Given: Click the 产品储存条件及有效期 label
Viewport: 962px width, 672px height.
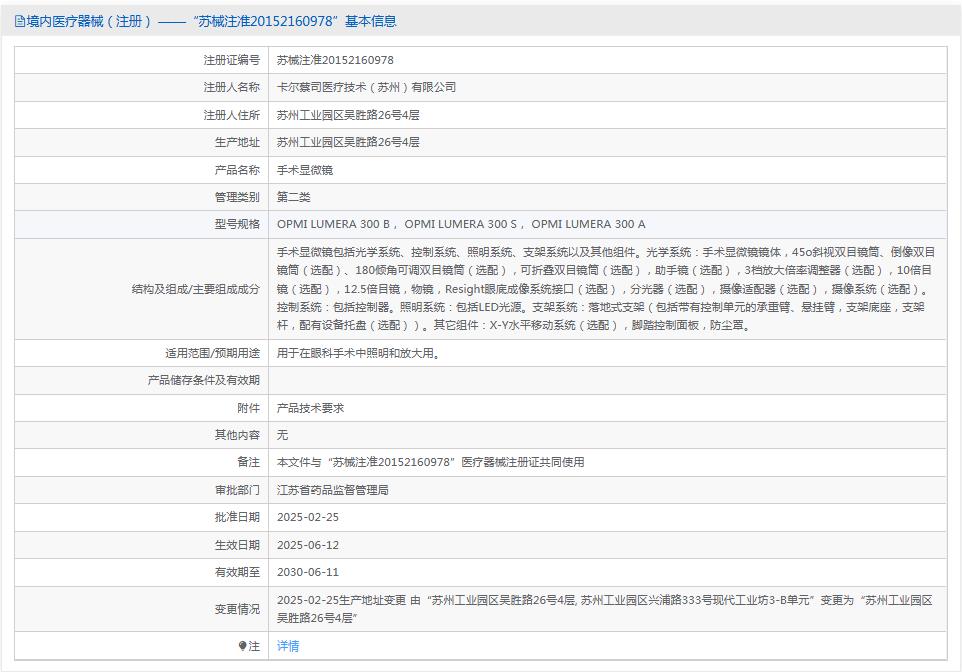Looking at the screenshot, I should tap(204, 380).
